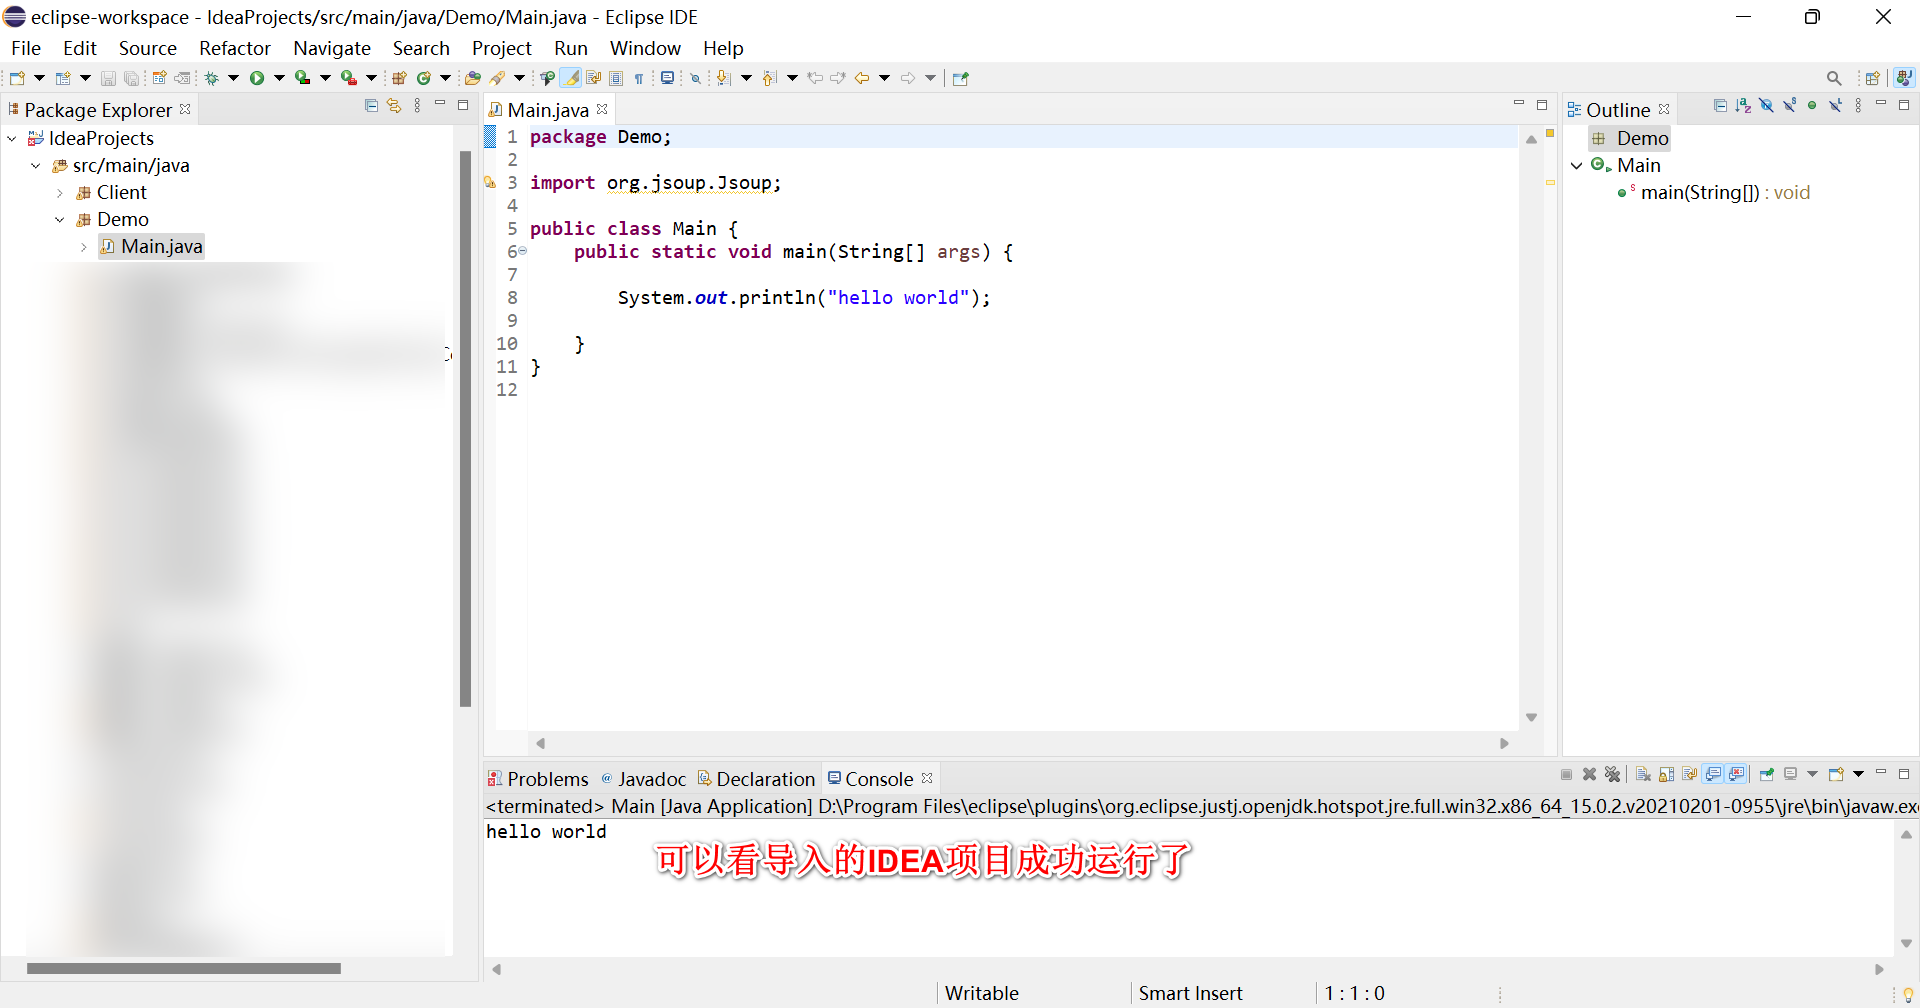Screen dimensions: 1920x1008
Task: Collapse the Main class in Outline
Action: (1577, 166)
